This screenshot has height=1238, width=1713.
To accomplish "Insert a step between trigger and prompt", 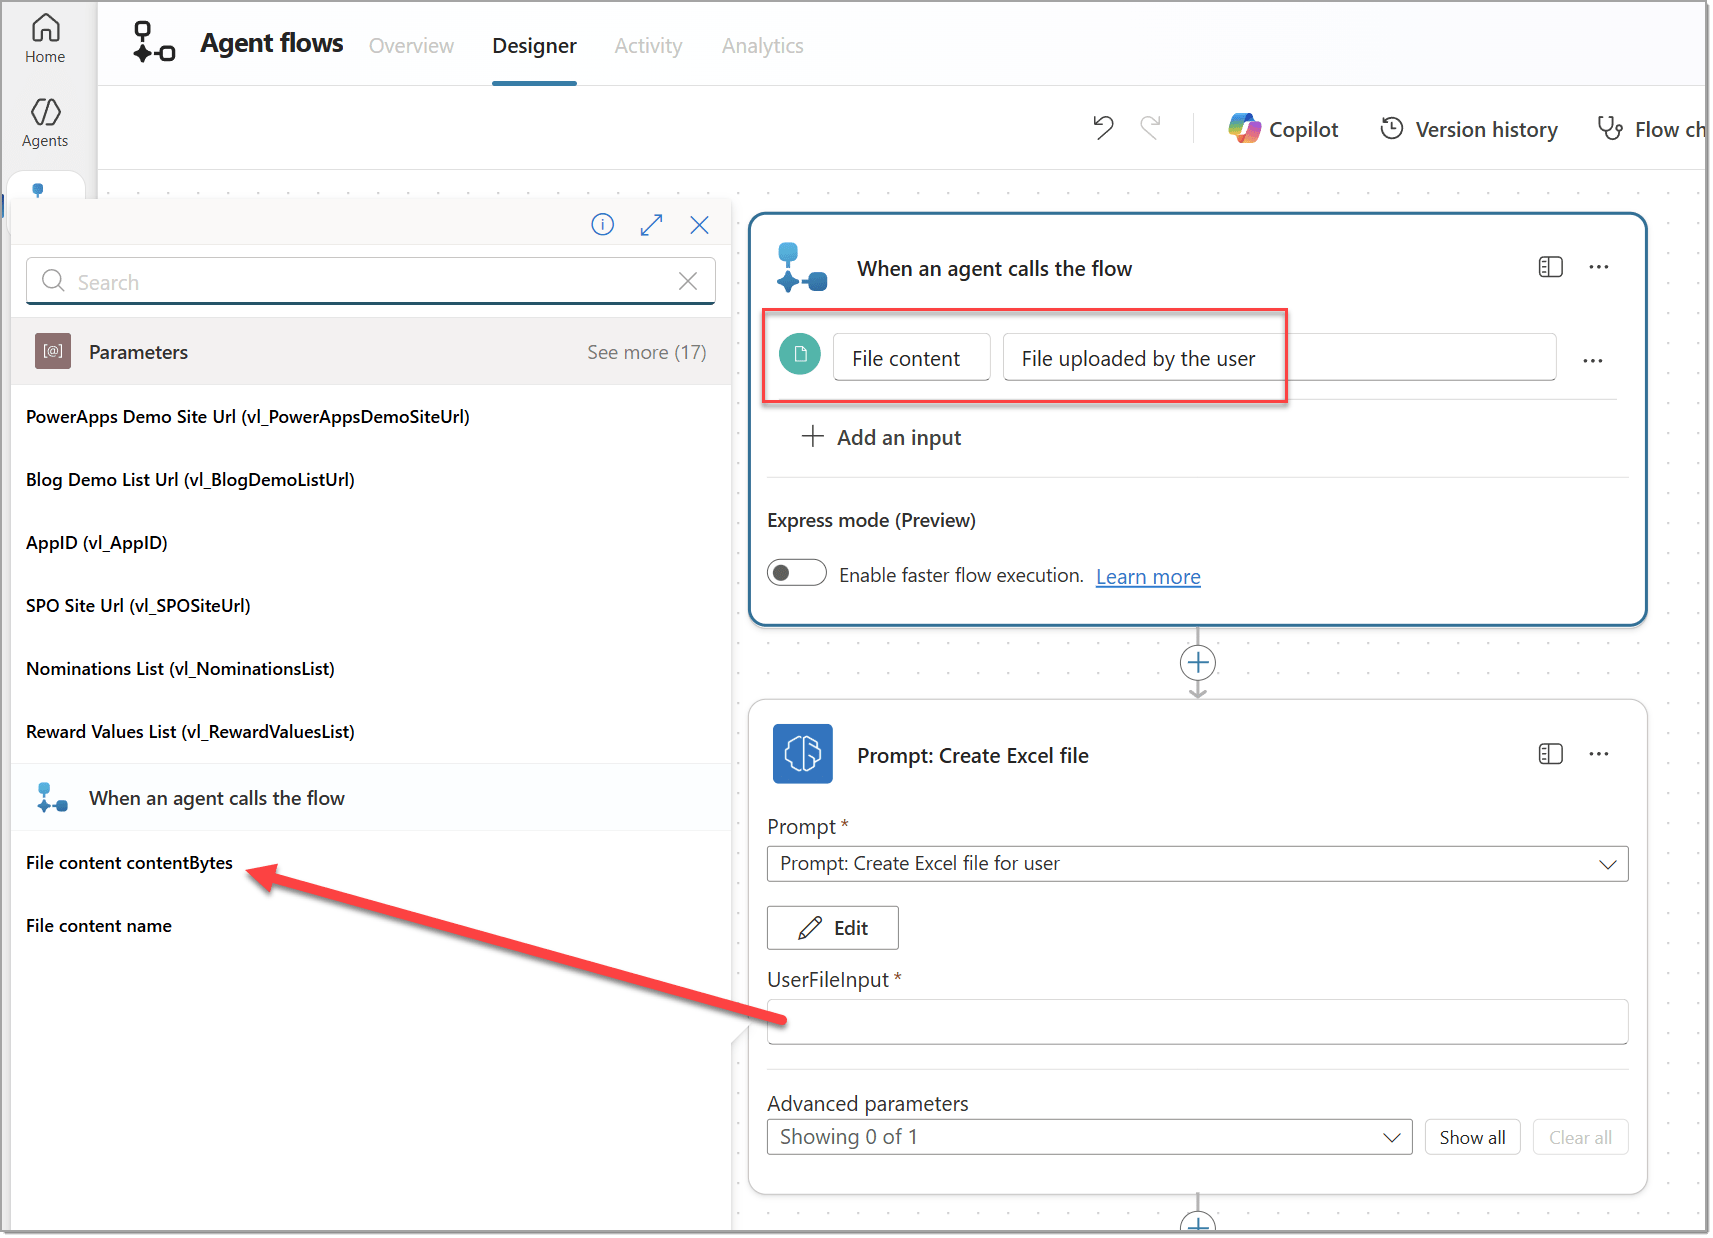I will [1198, 662].
